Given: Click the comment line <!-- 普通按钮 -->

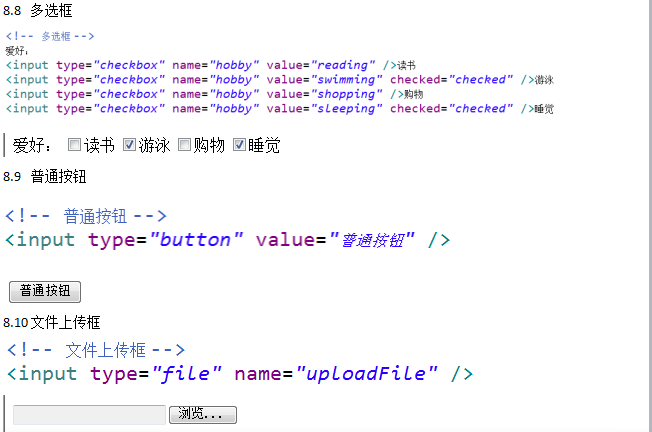Looking at the screenshot, I should 86,216.
